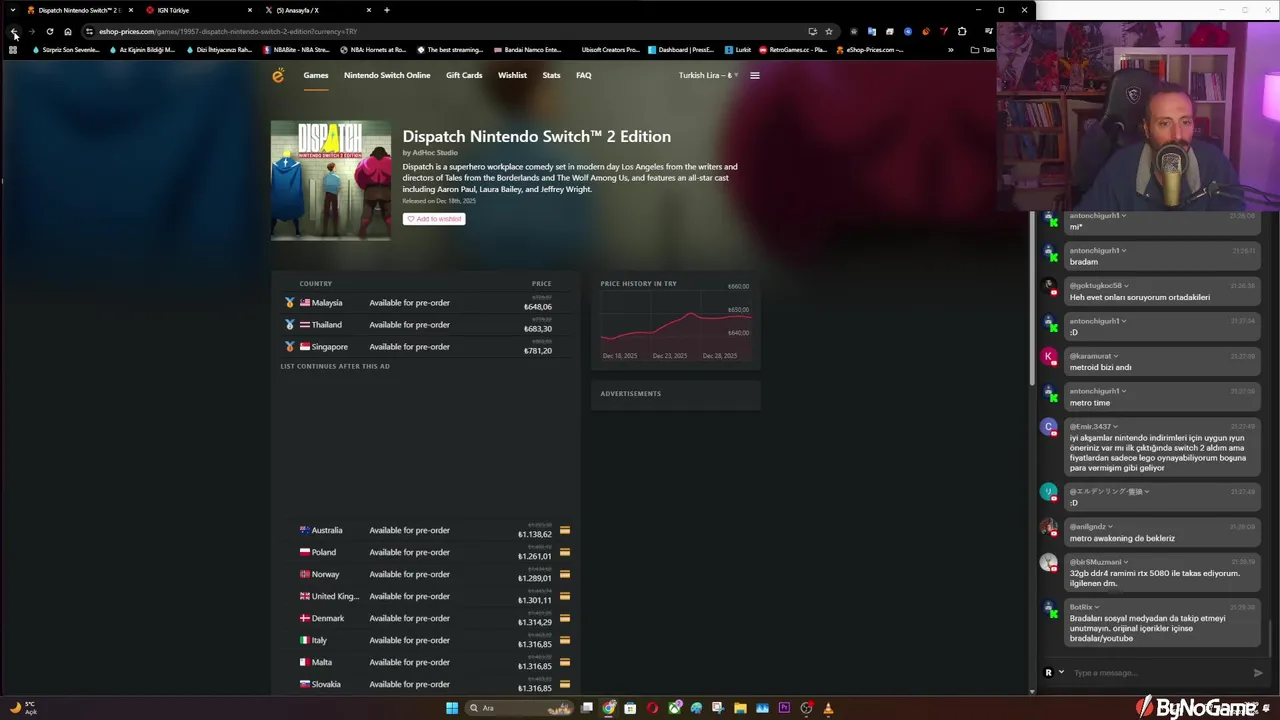Open the Chrome tab search dropdown

pyautogui.click(x=12, y=10)
